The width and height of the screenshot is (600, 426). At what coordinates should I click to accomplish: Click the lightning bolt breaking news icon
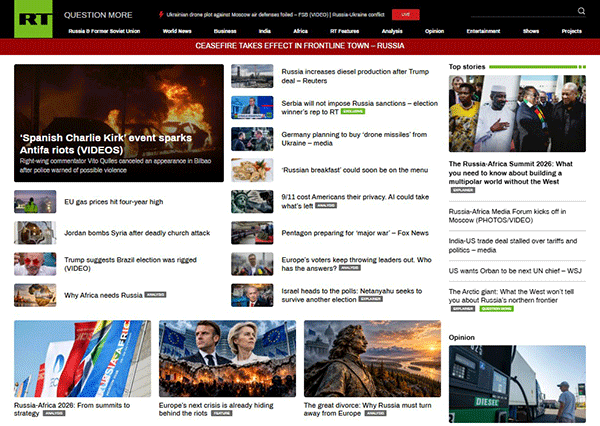pyautogui.click(x=161, y=15)
